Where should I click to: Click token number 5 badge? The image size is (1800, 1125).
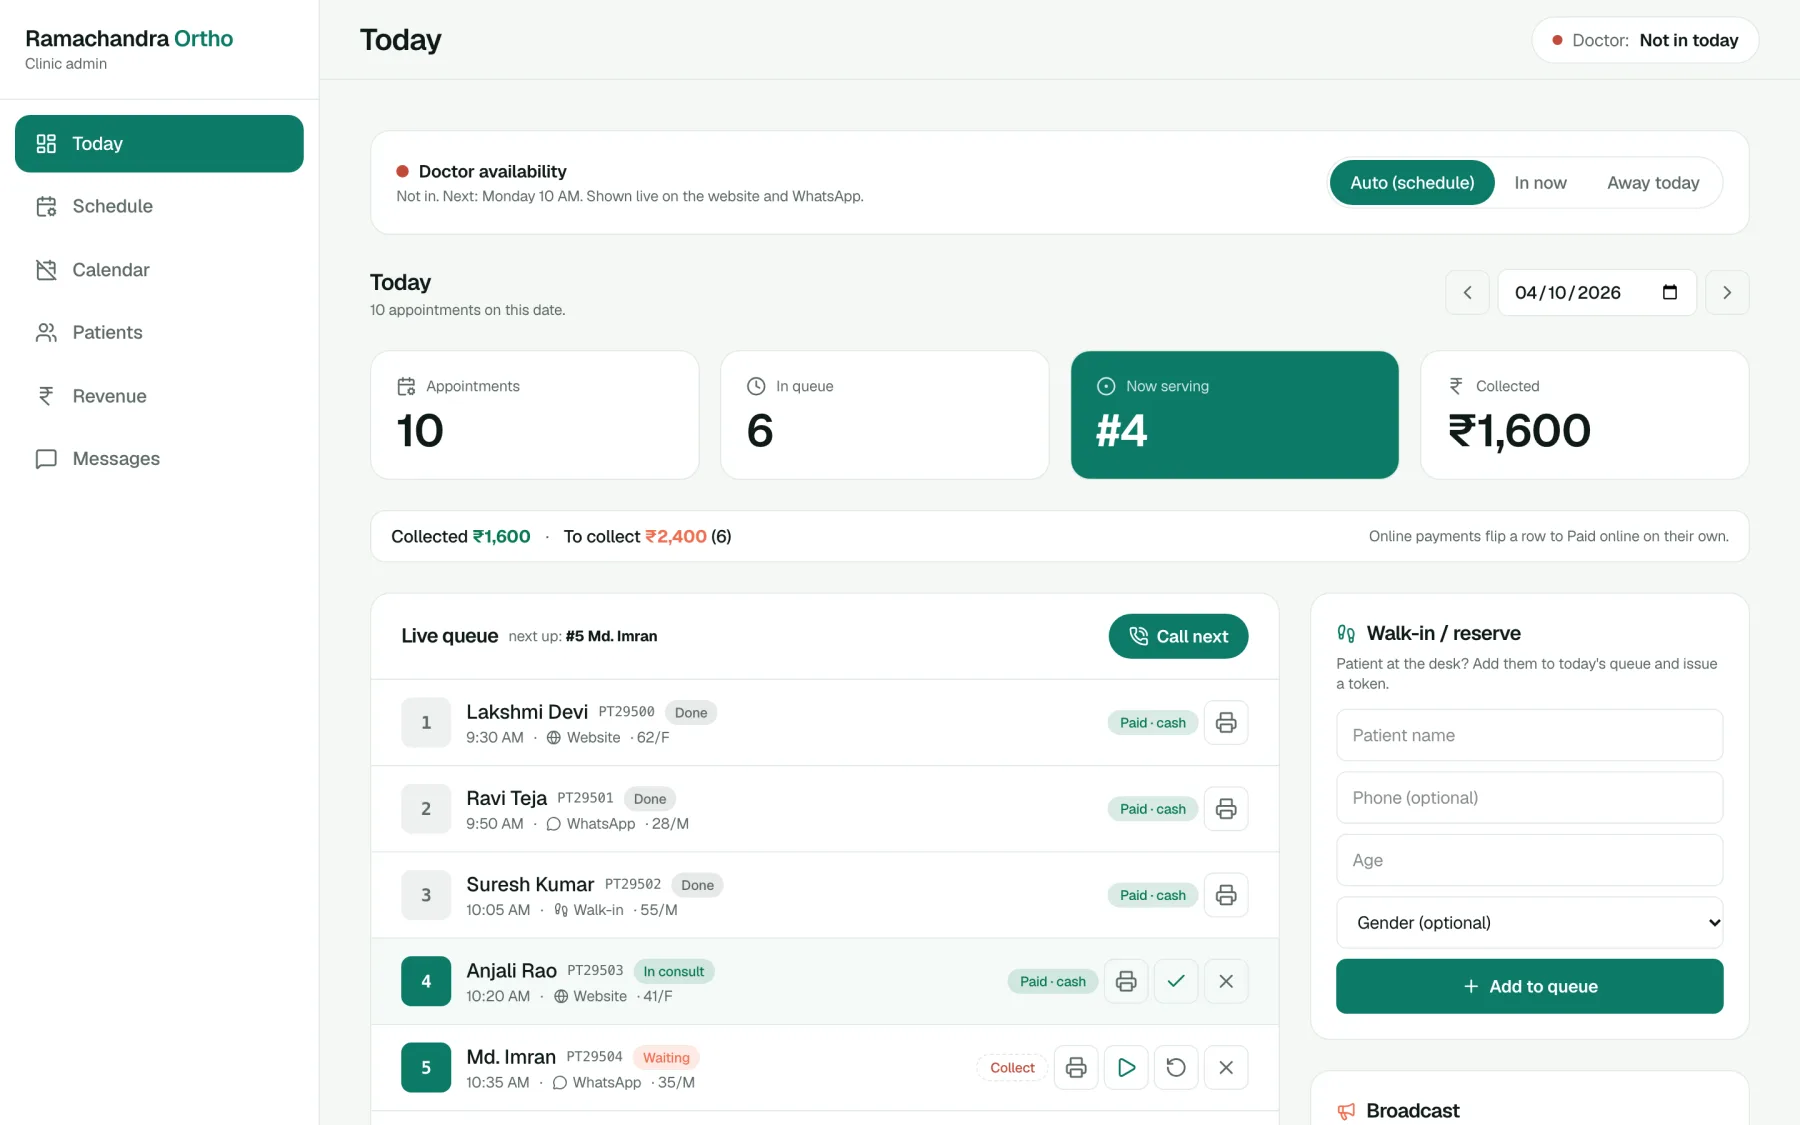tap(426, 1067)
